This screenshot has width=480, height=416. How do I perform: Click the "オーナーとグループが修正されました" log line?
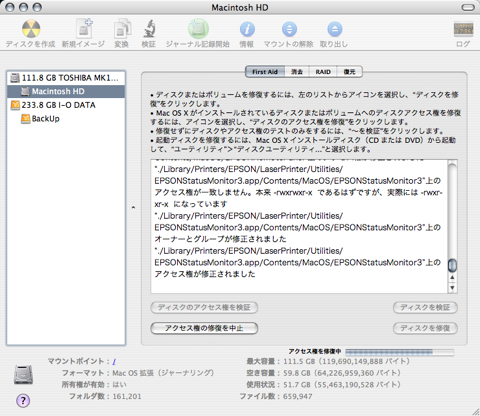coord(220,239)
